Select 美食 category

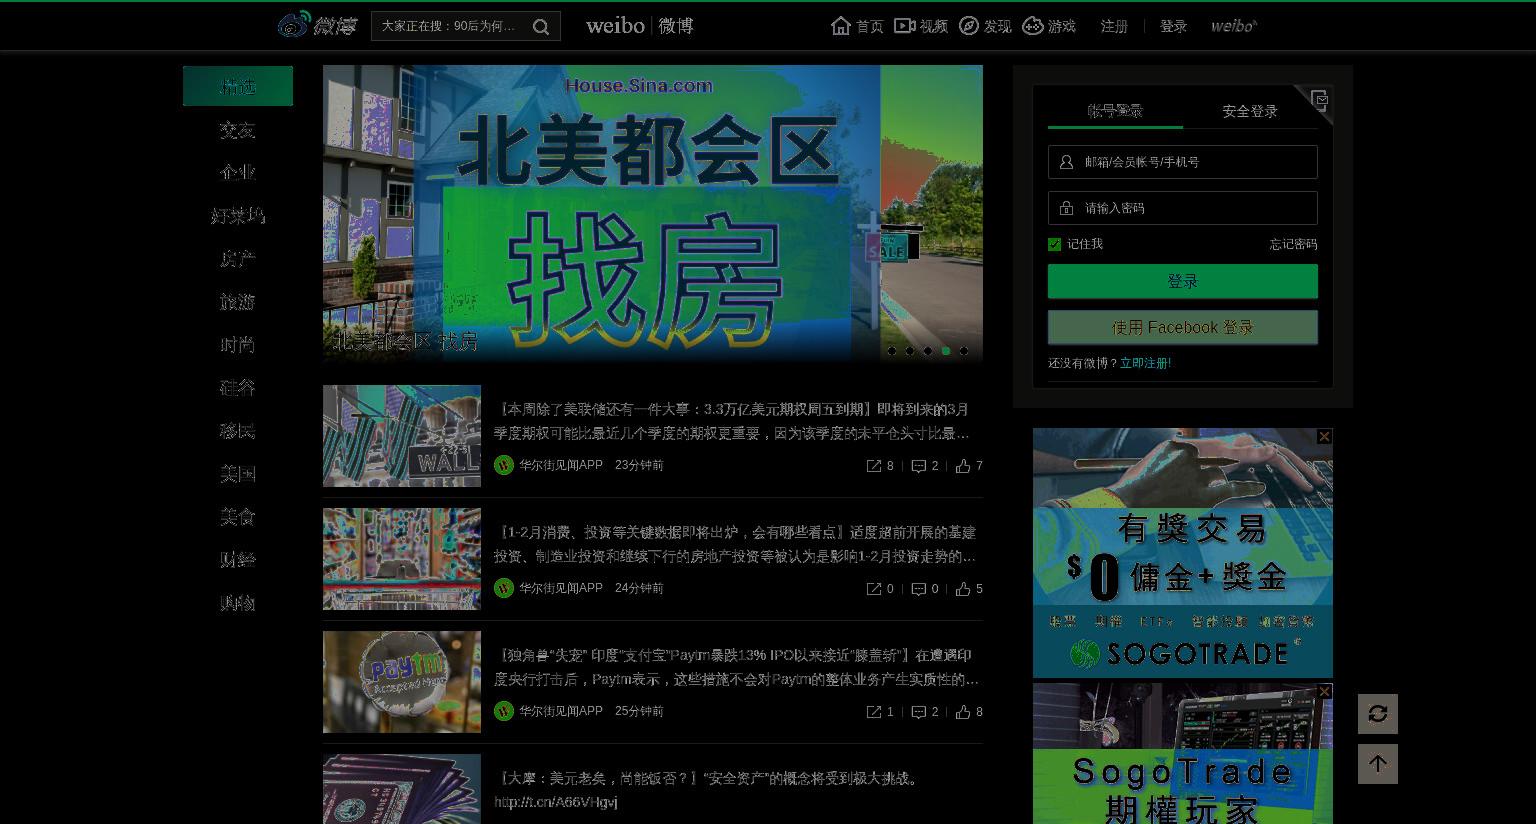coord(238,516)
